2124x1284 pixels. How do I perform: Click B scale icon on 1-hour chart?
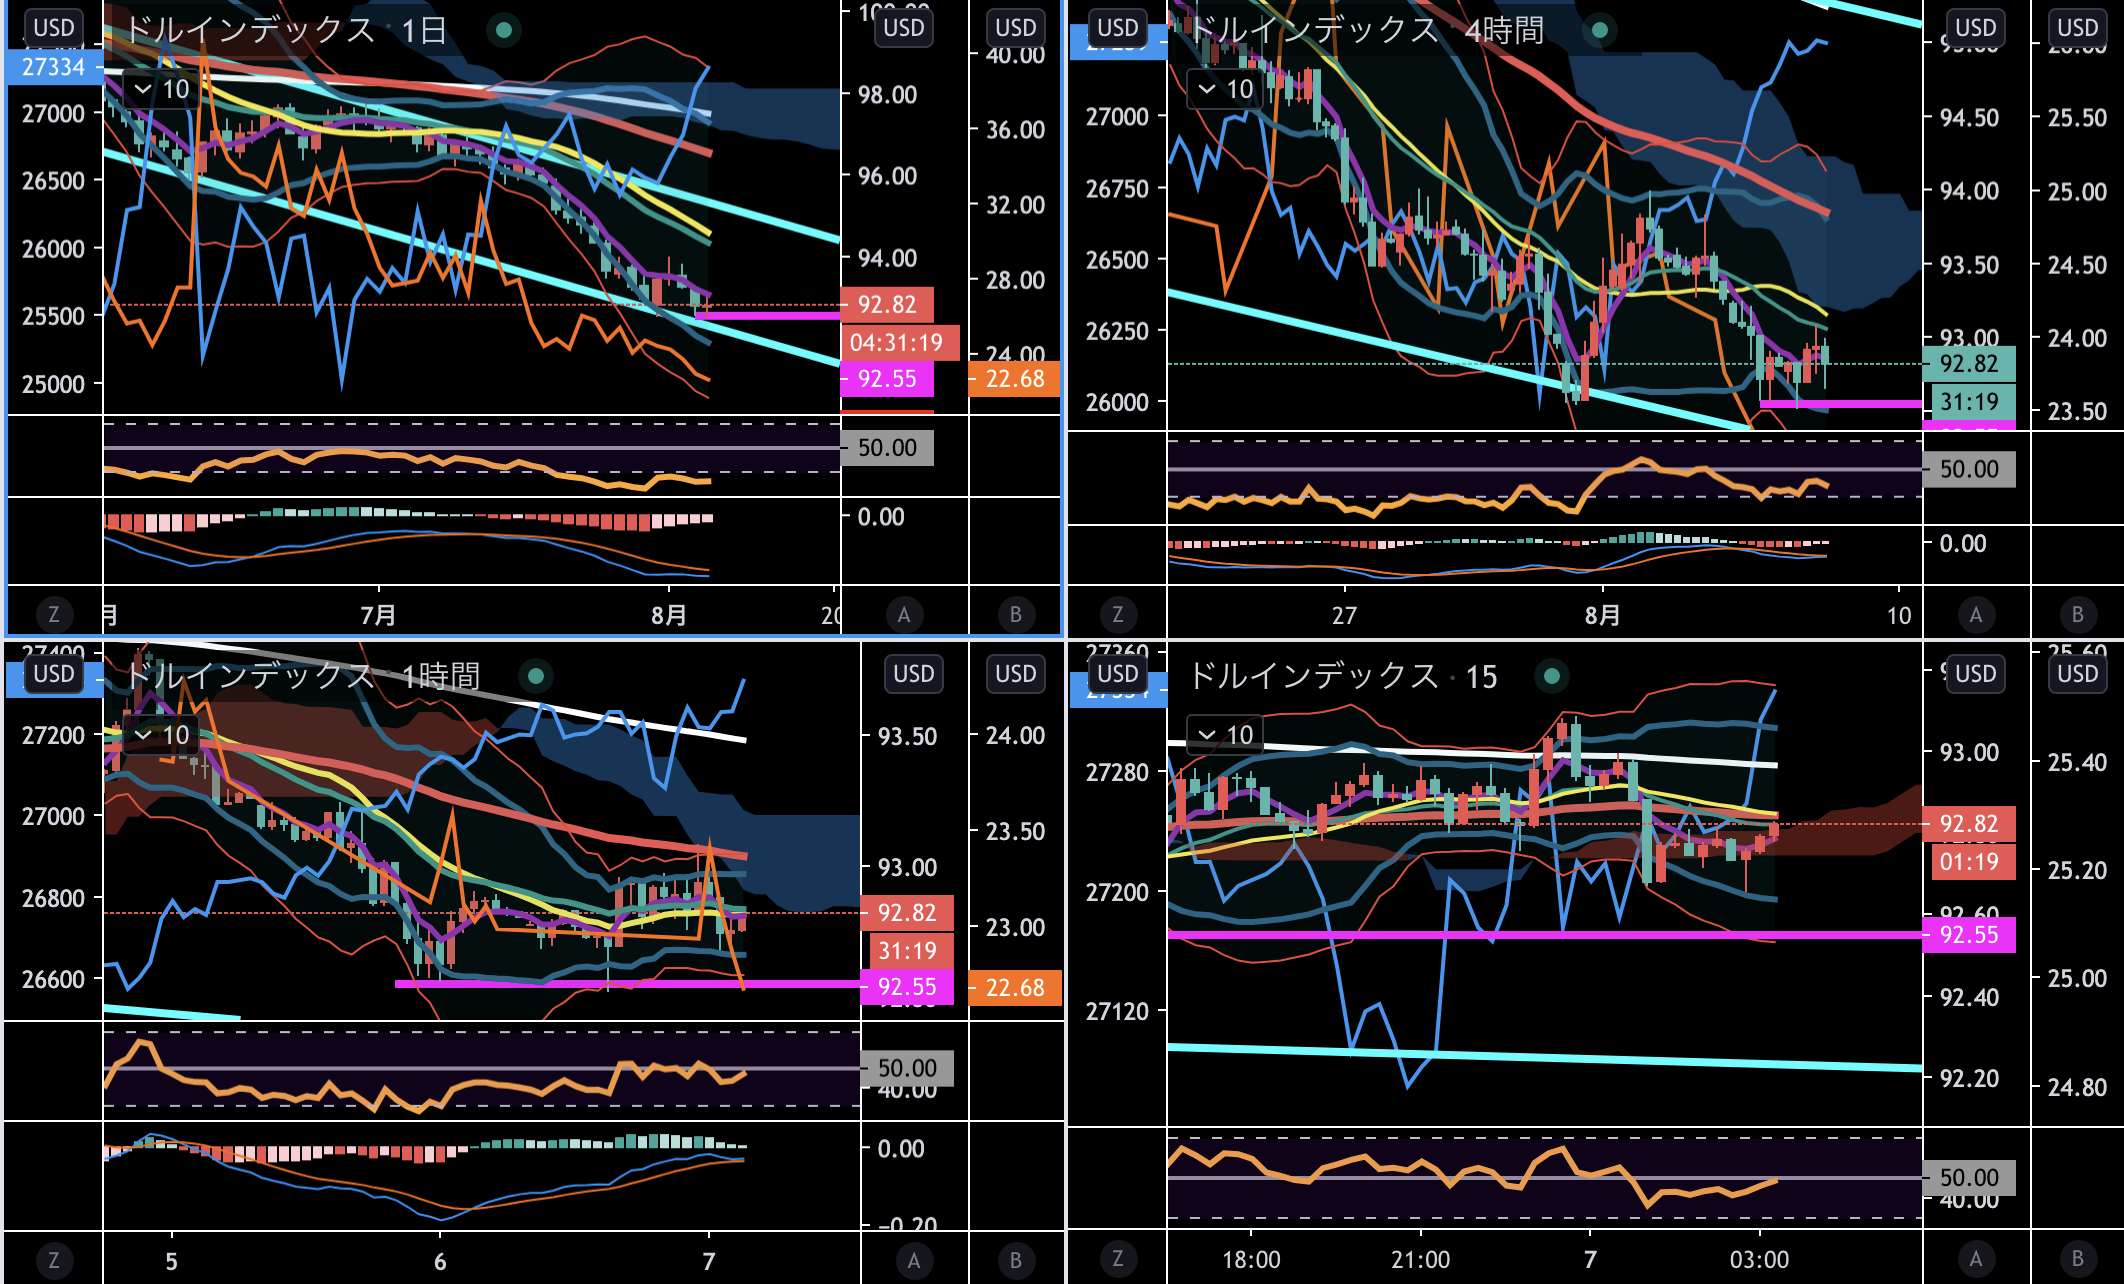tap(1015, 1260)
